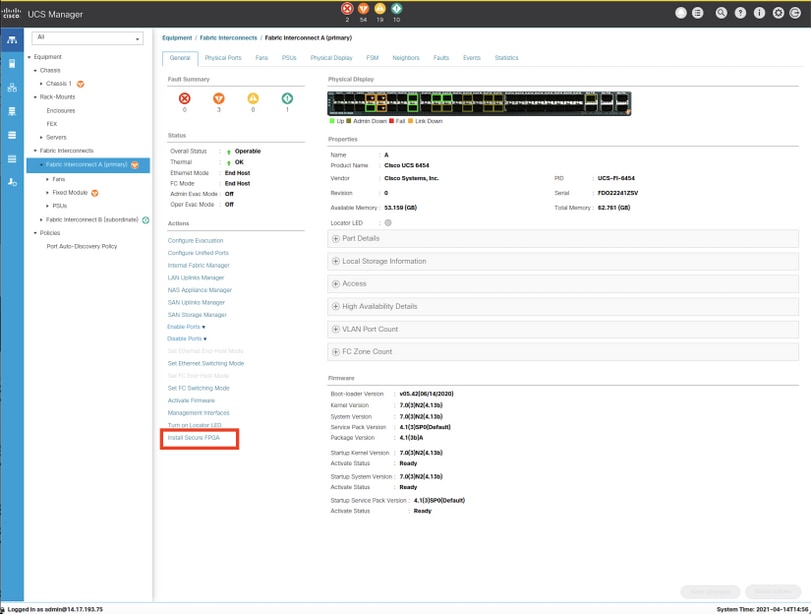The width and height of the screenshot is (811, 614).
Task: Click the fabric interconnect physical display image
Action: click(x=479, y=103)
